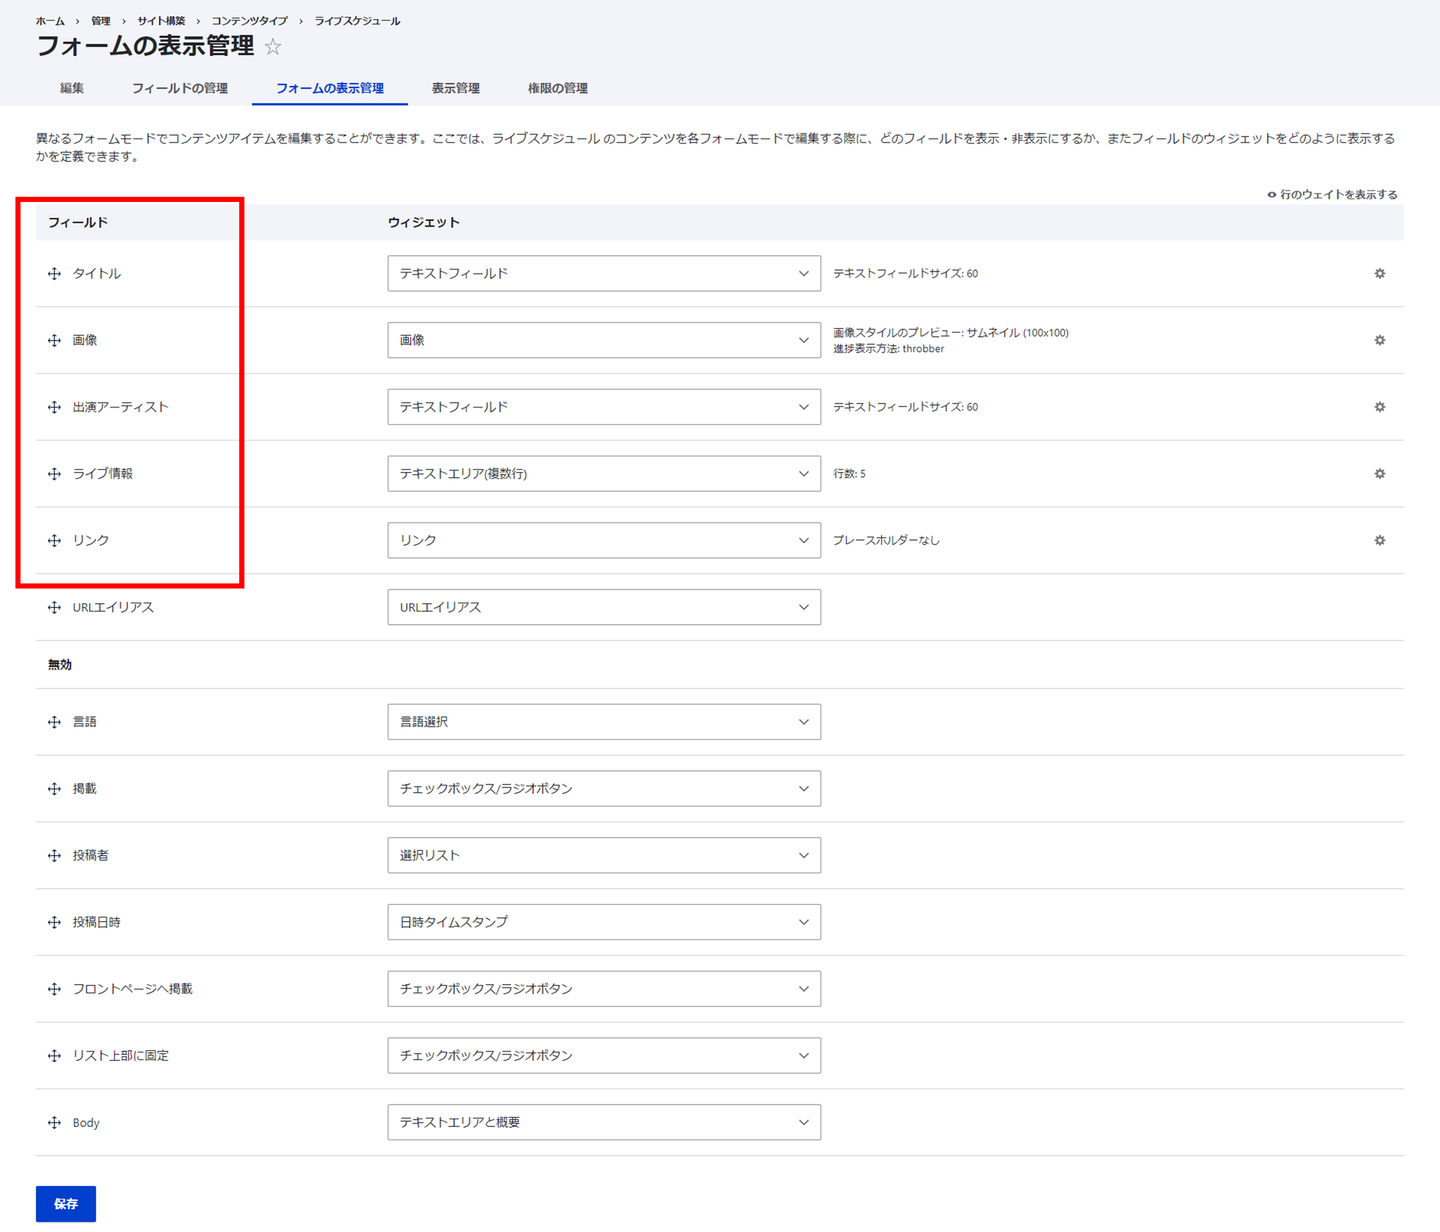Click drag handle beside 投稿者 field

click(x=54, y=855)
